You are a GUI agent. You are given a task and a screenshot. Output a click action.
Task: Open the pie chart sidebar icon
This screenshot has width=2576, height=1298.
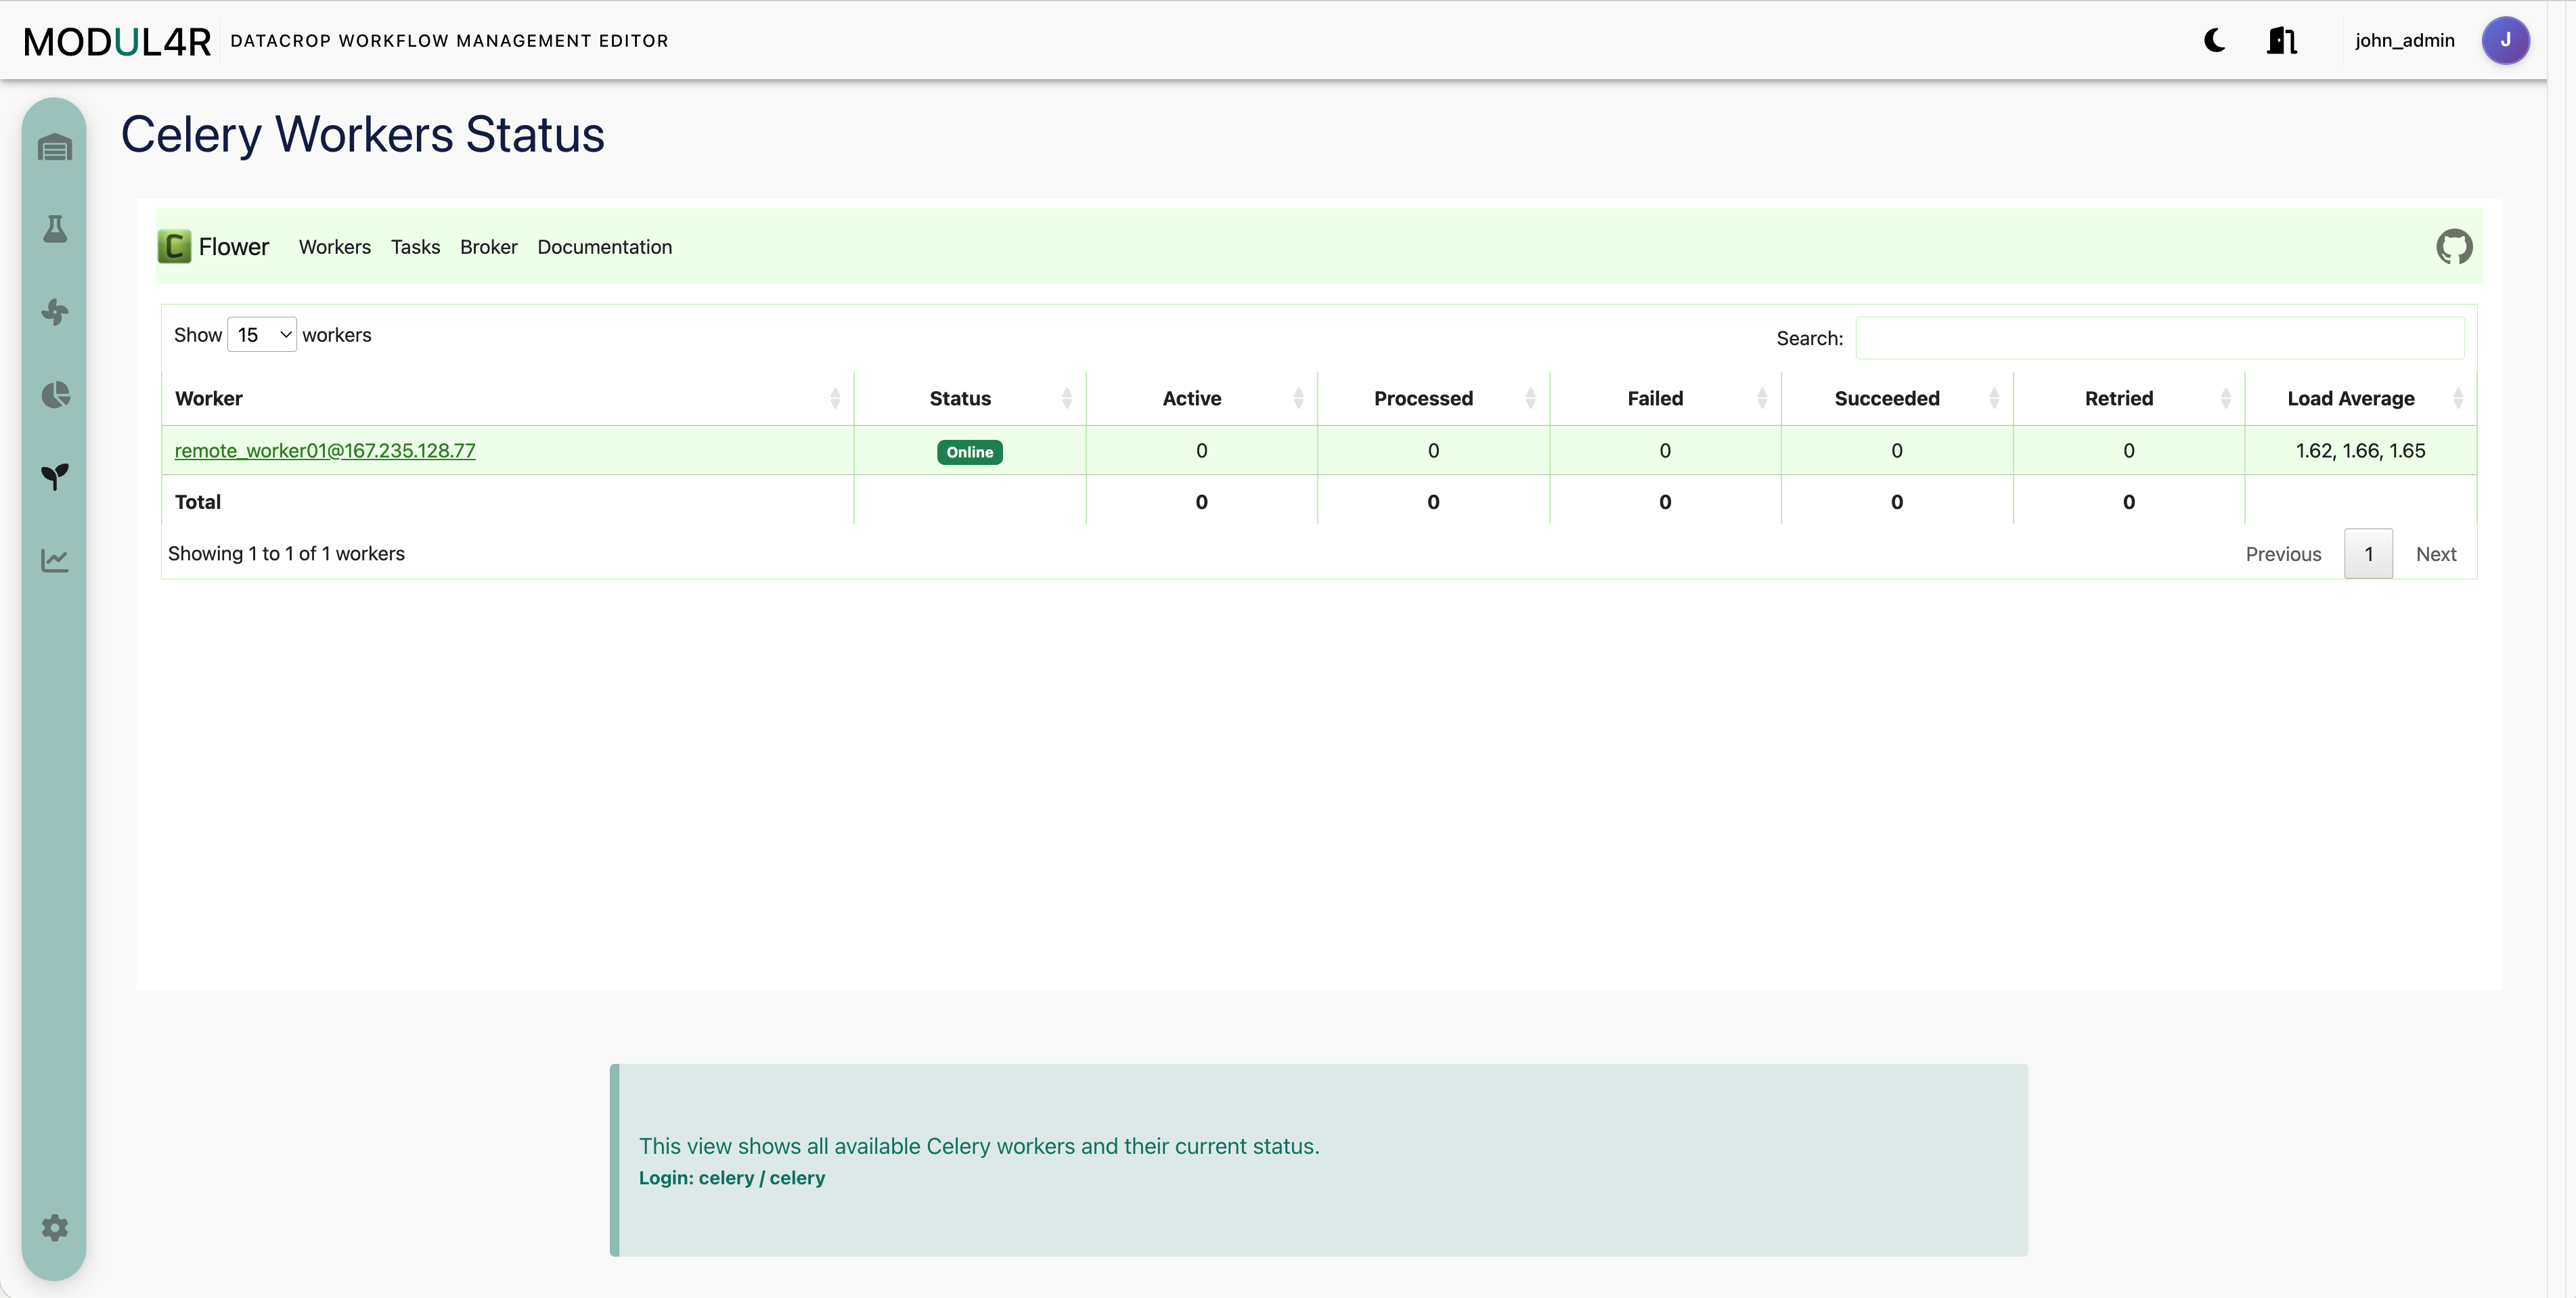tap(55, 395)
